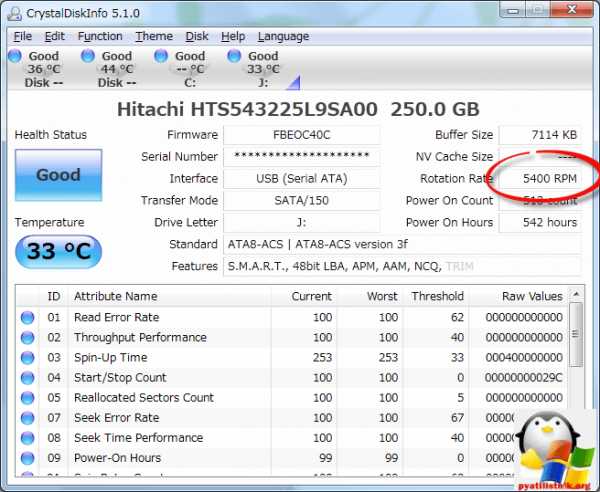Click status orb for Seek Time Performance

tap(28, 438)
